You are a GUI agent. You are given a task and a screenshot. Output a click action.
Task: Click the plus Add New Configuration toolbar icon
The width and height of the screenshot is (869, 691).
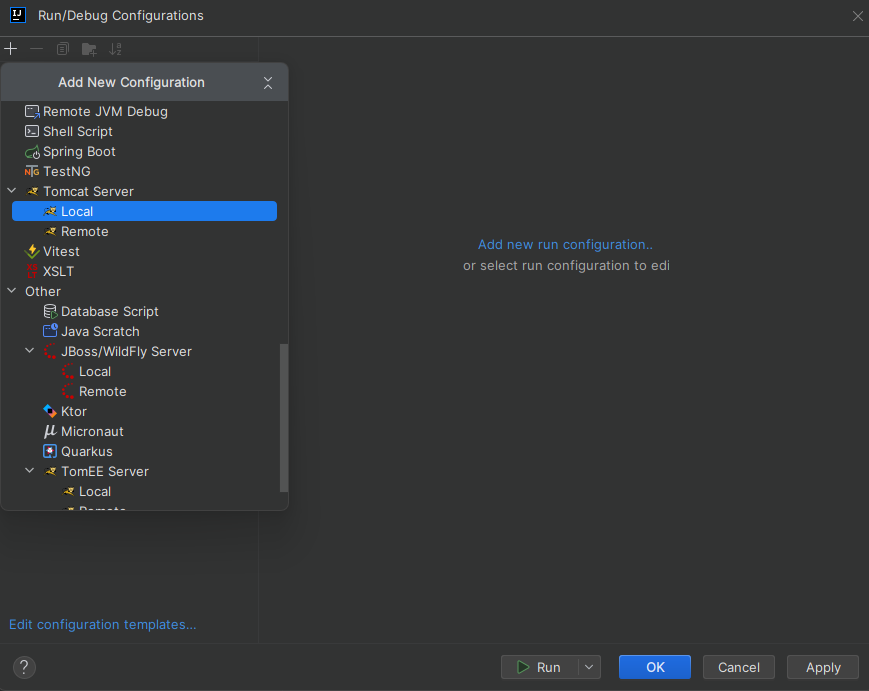(x=11, y=49)
